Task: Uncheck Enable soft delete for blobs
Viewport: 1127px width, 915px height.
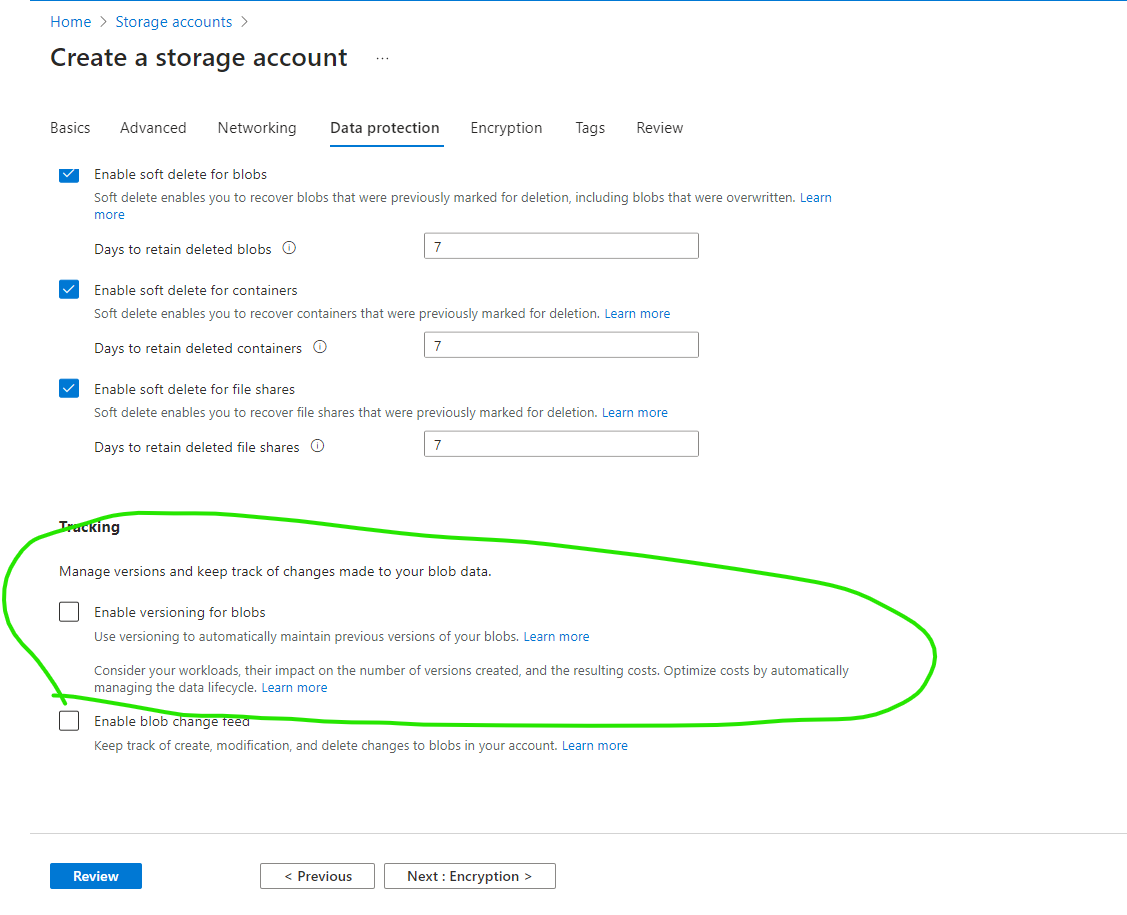Action: coord(69,175)
